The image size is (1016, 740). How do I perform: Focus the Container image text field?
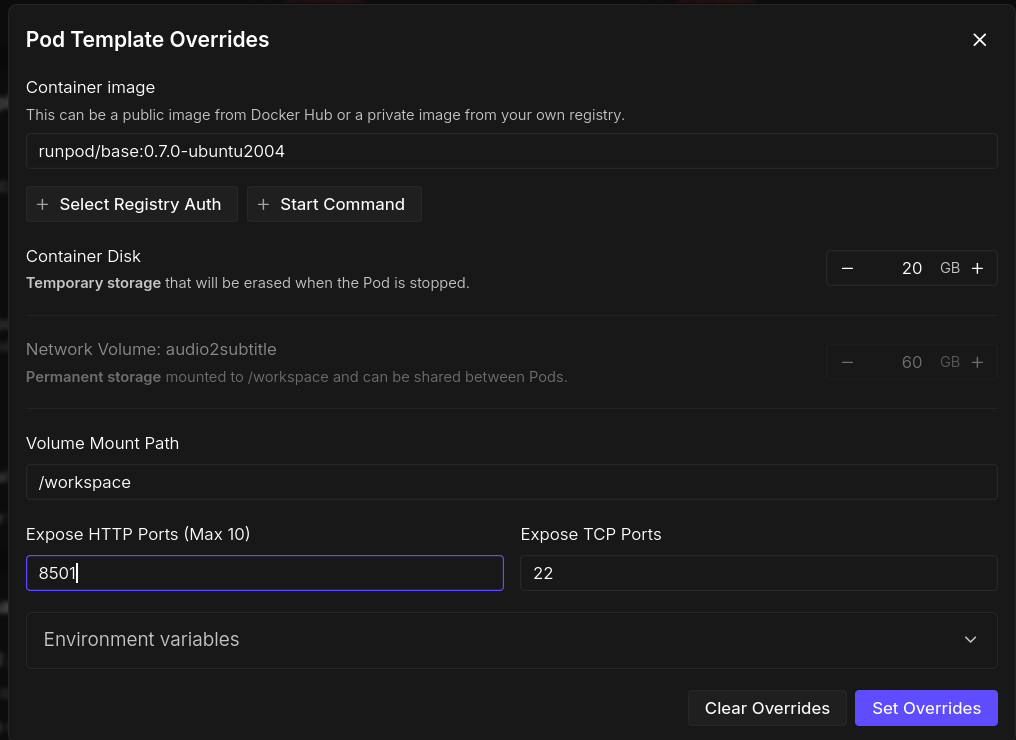pos(511,152)
